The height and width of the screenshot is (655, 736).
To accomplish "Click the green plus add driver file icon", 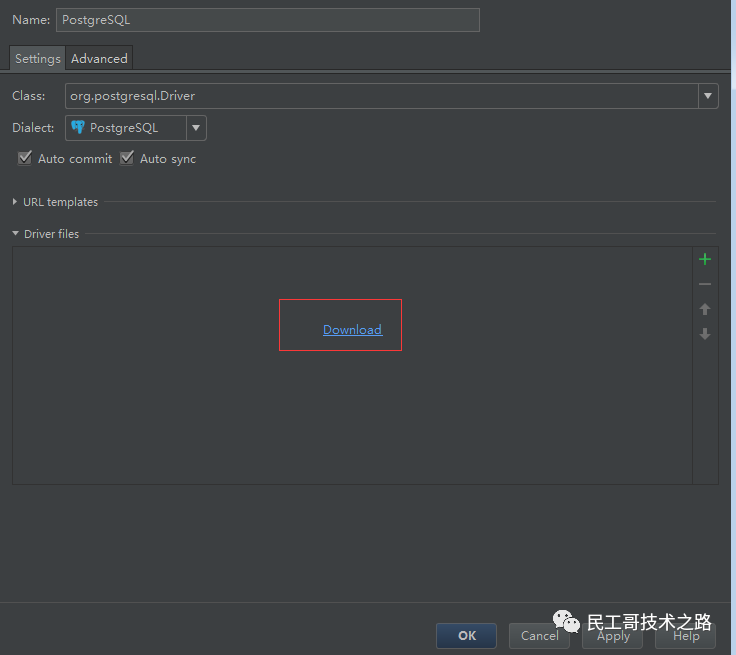I will (x=705, y=259).
